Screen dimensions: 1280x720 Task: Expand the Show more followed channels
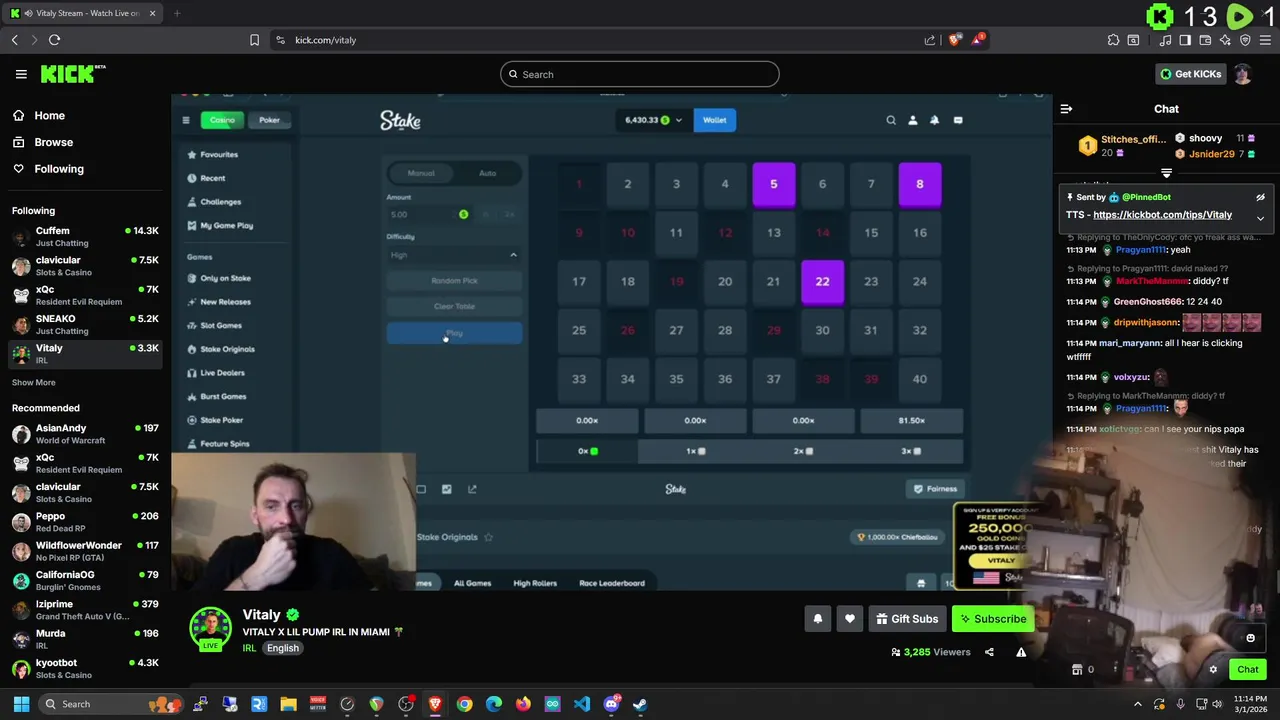click(x=33, y=382)
